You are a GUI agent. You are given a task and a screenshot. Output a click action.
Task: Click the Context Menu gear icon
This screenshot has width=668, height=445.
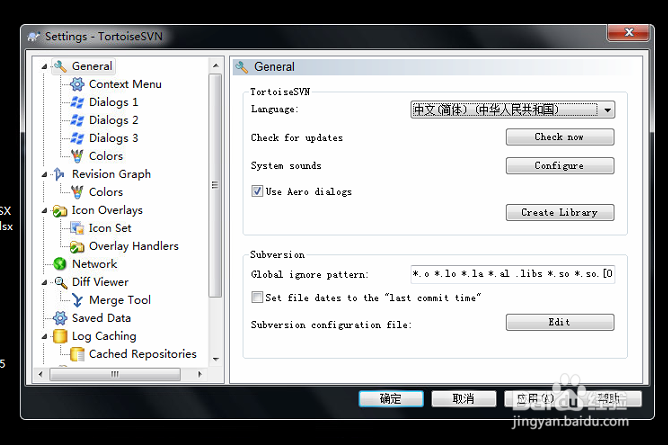tap(77, 84)
